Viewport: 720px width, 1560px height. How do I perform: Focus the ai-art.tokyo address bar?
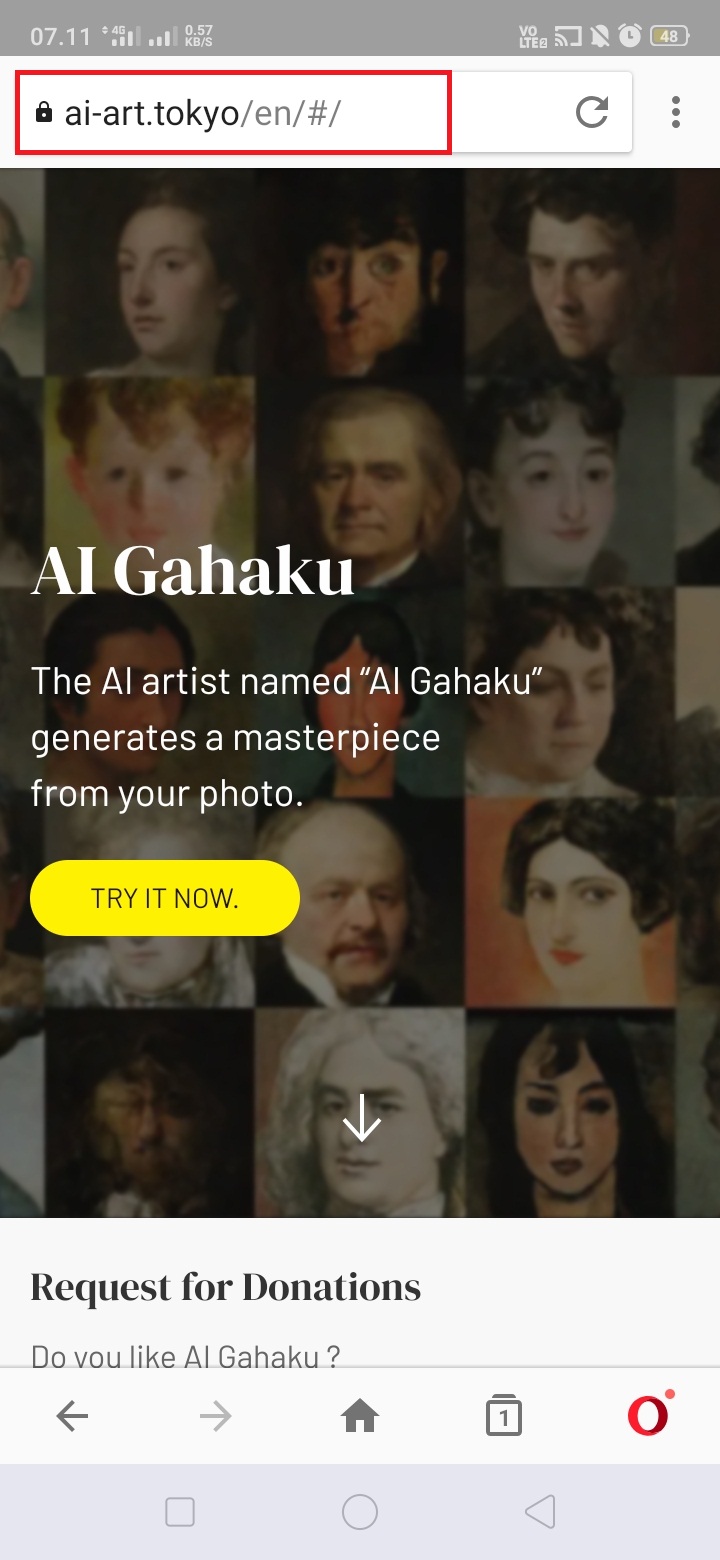tap(233, 112)
